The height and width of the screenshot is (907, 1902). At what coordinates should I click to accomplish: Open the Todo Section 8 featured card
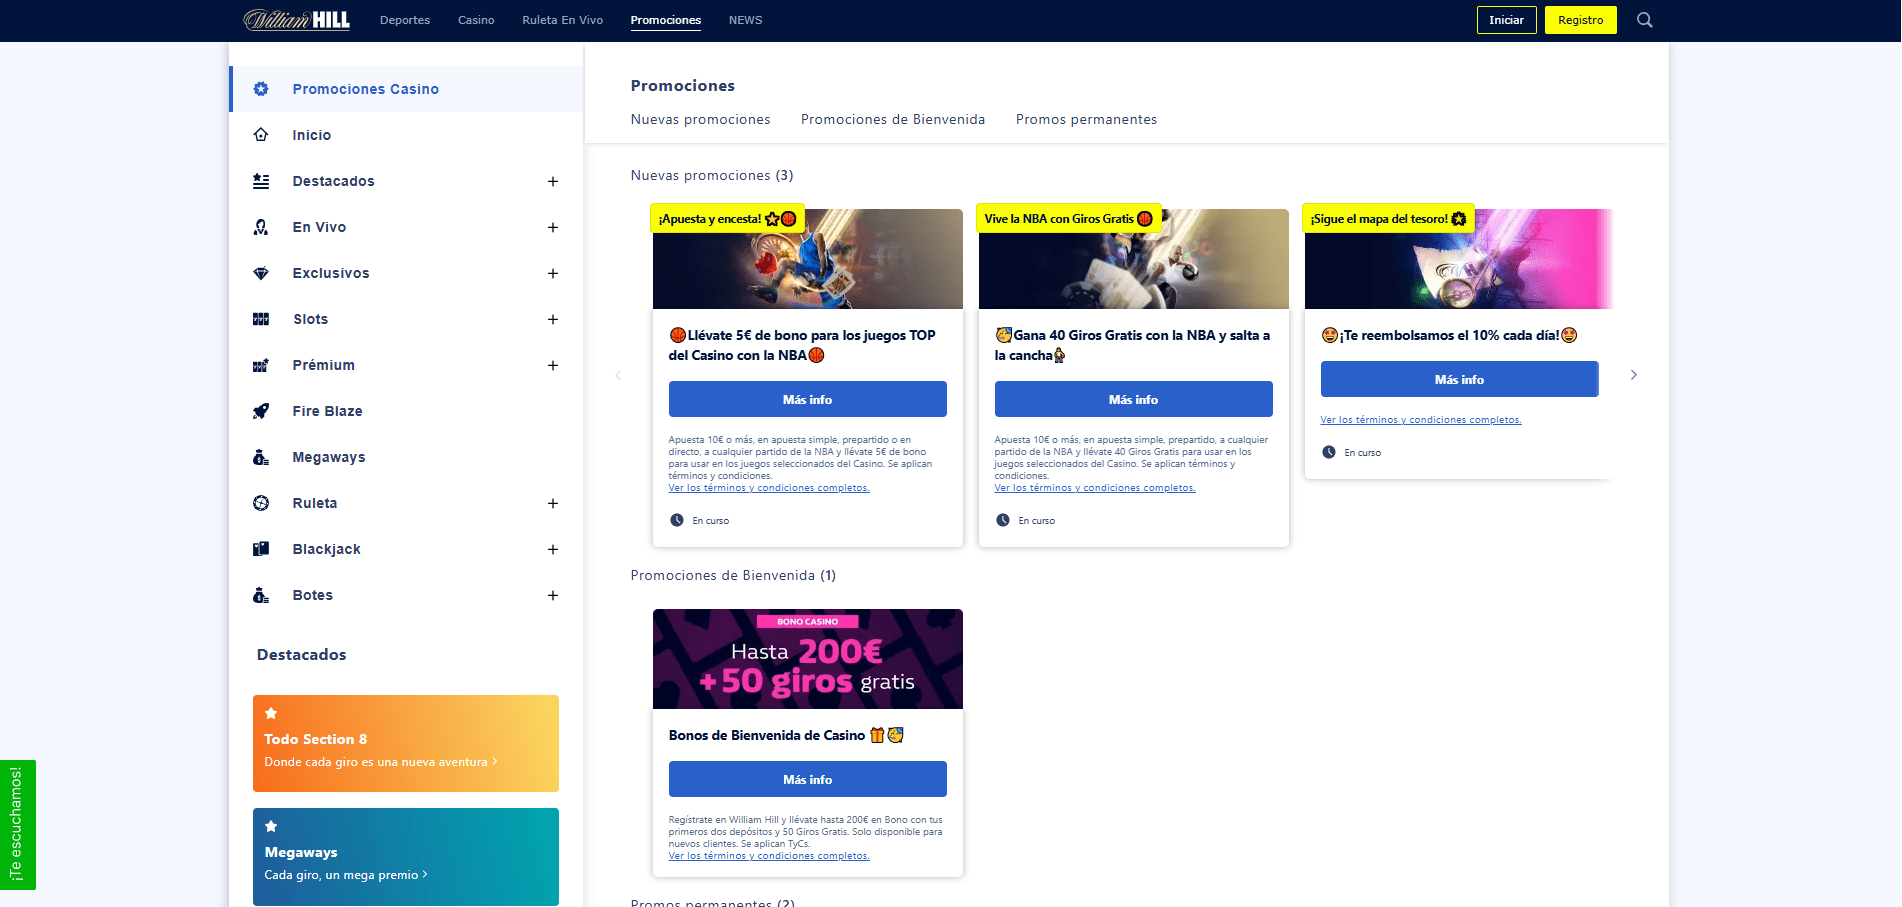(405, 743)
